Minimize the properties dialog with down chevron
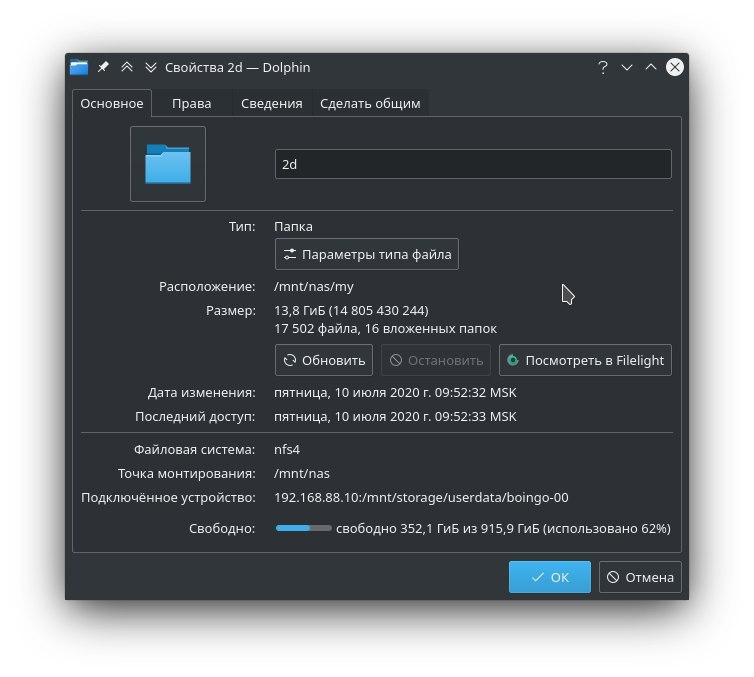This screenshot has width=754, height=677. coord(627,67)
